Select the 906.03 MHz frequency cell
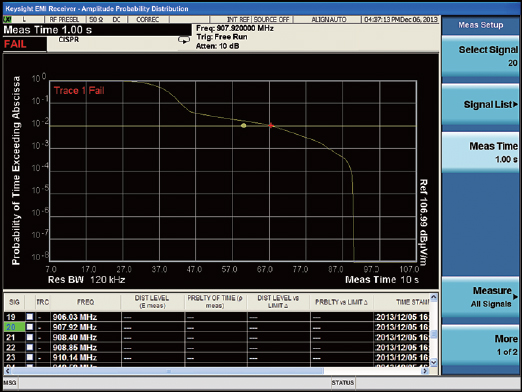This screenshot has width=522, height=392. pyautogui.click(x=85, y=317)
